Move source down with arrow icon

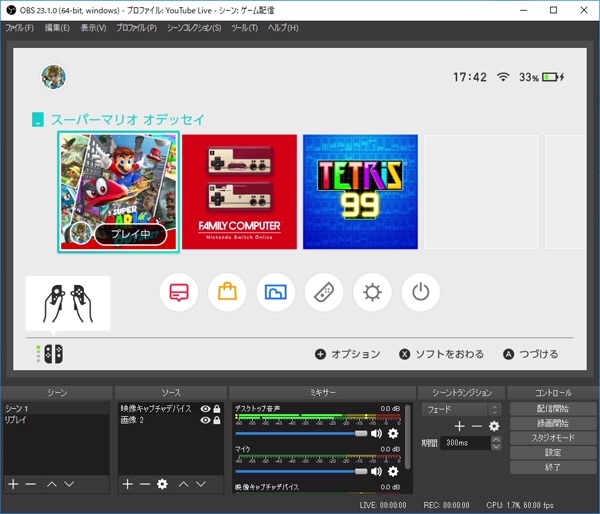(x=201, y=484)
